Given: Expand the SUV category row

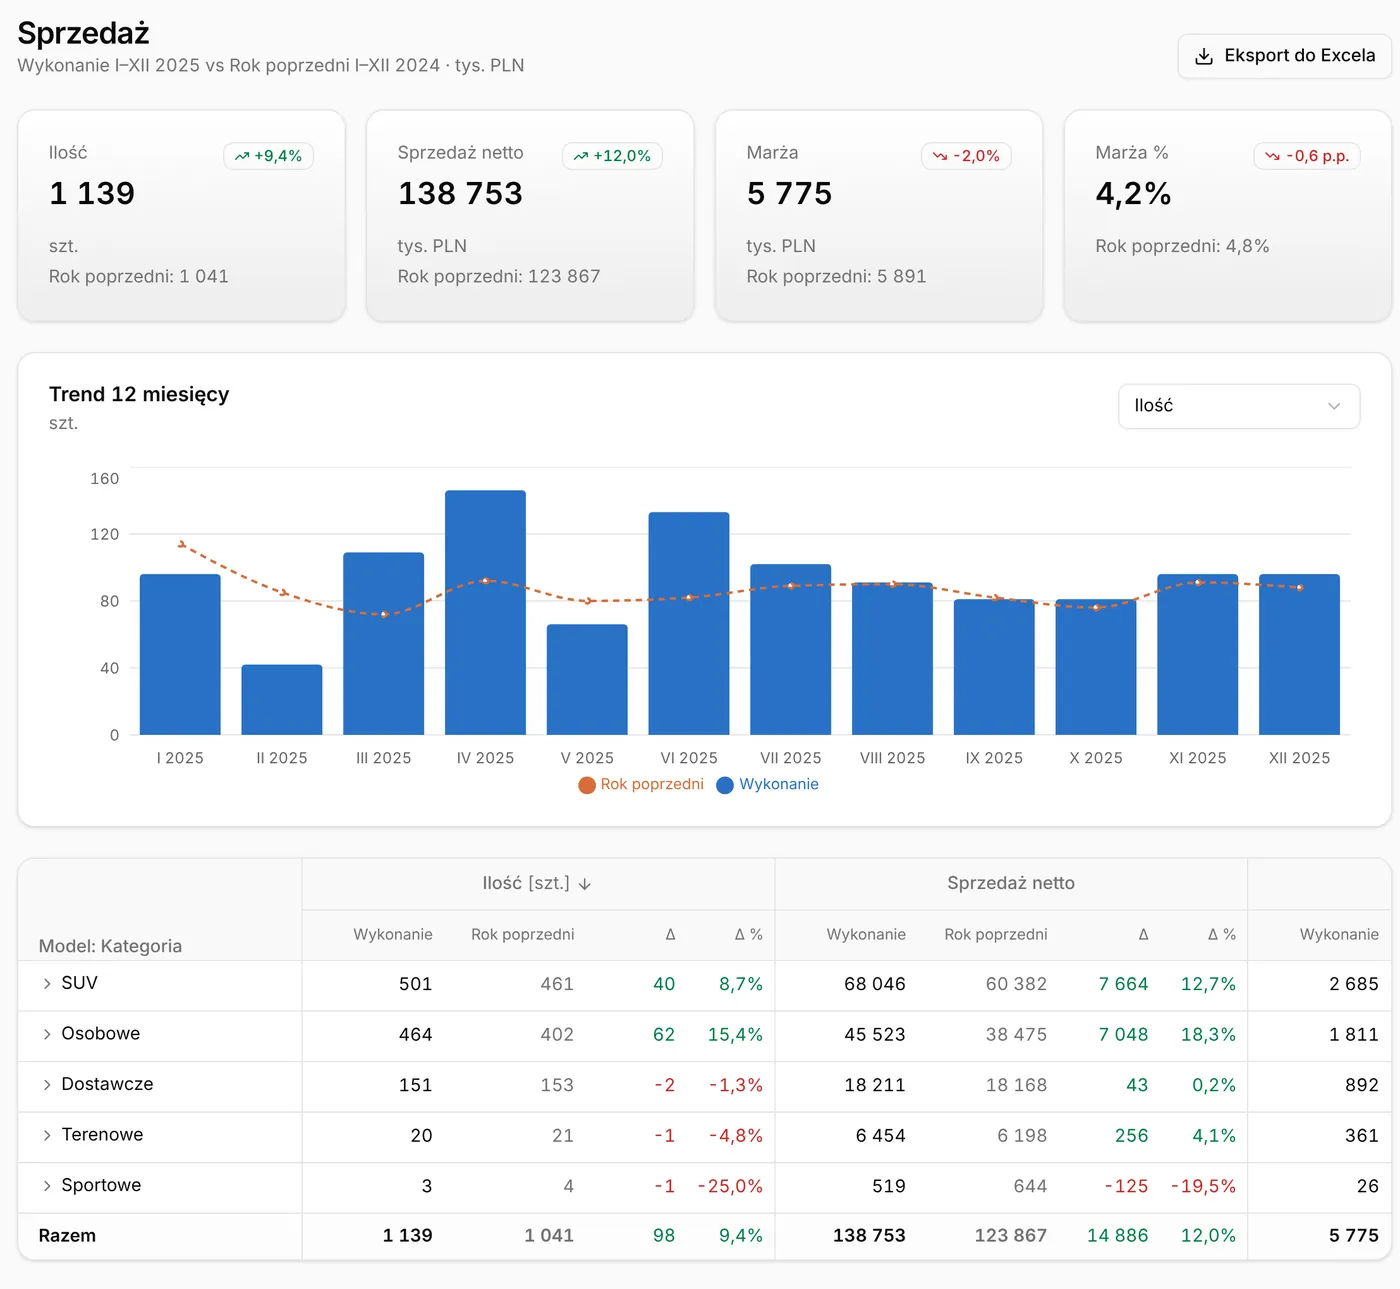Looking at the screenshot, I should point(47,984).
